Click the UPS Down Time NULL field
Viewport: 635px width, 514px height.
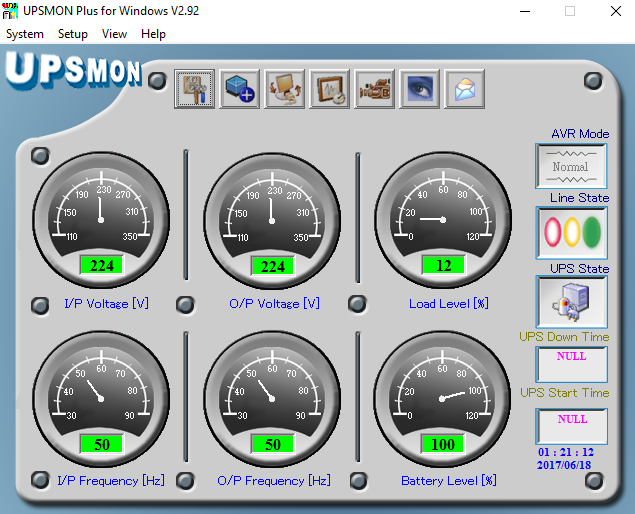pos(571,364)
